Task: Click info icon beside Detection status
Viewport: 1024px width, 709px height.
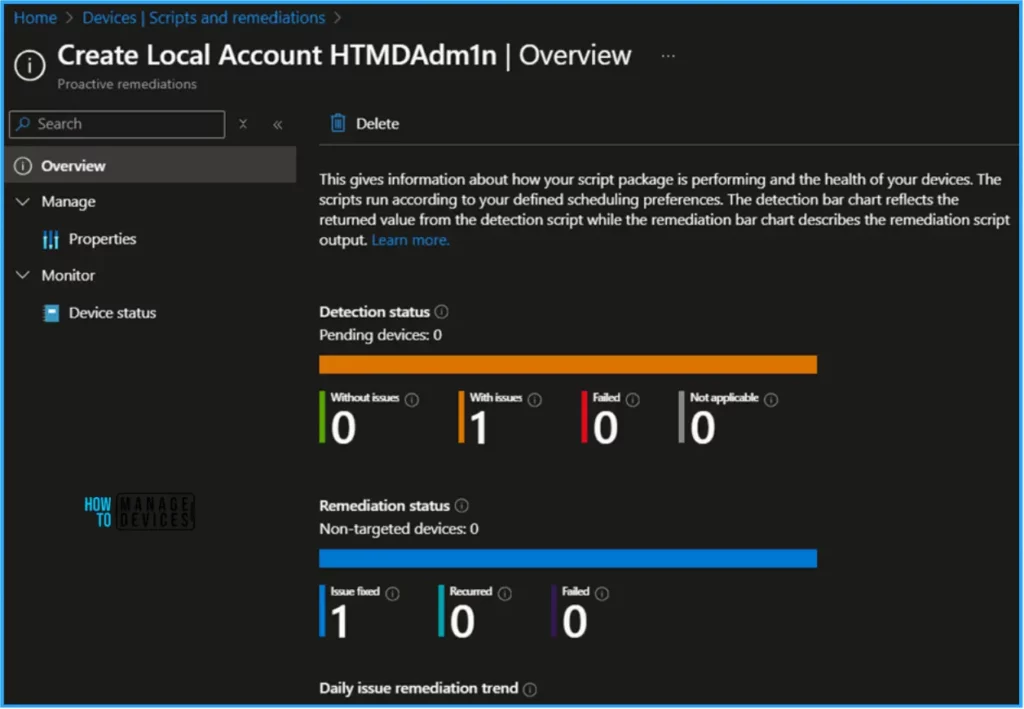Action: (441, 311)
